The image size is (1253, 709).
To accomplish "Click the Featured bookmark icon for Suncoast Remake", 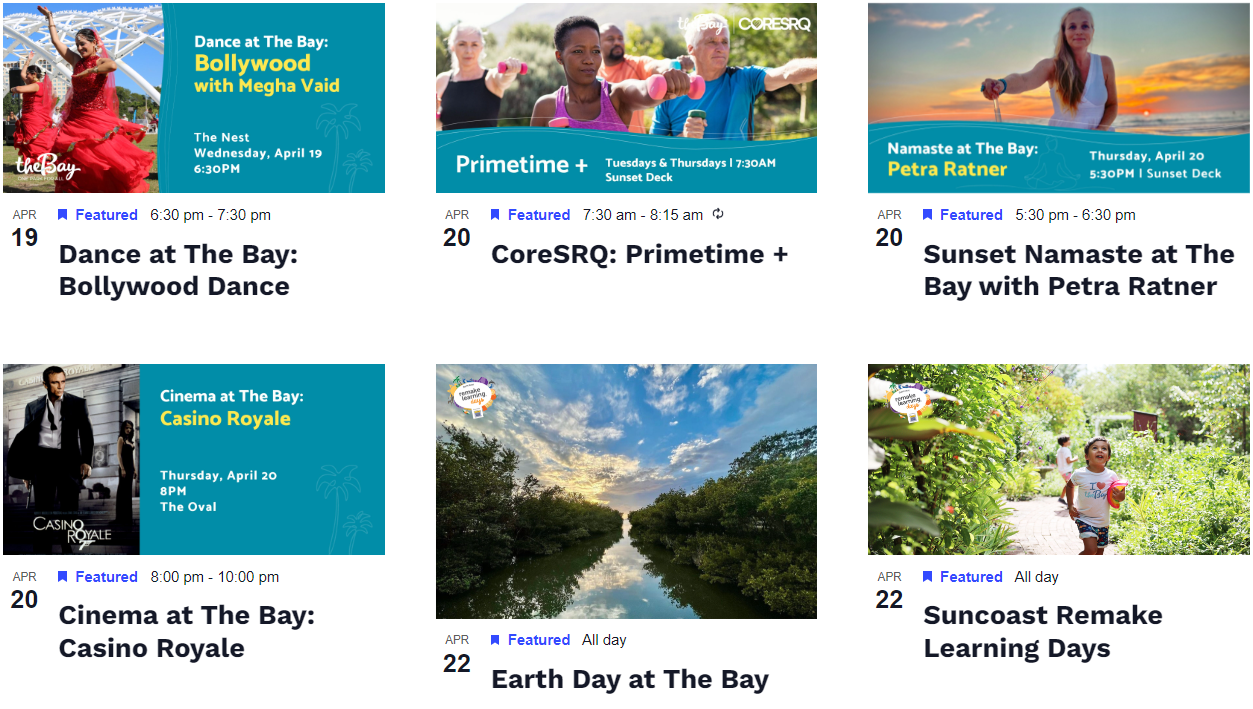I will (x=927, y=577).
